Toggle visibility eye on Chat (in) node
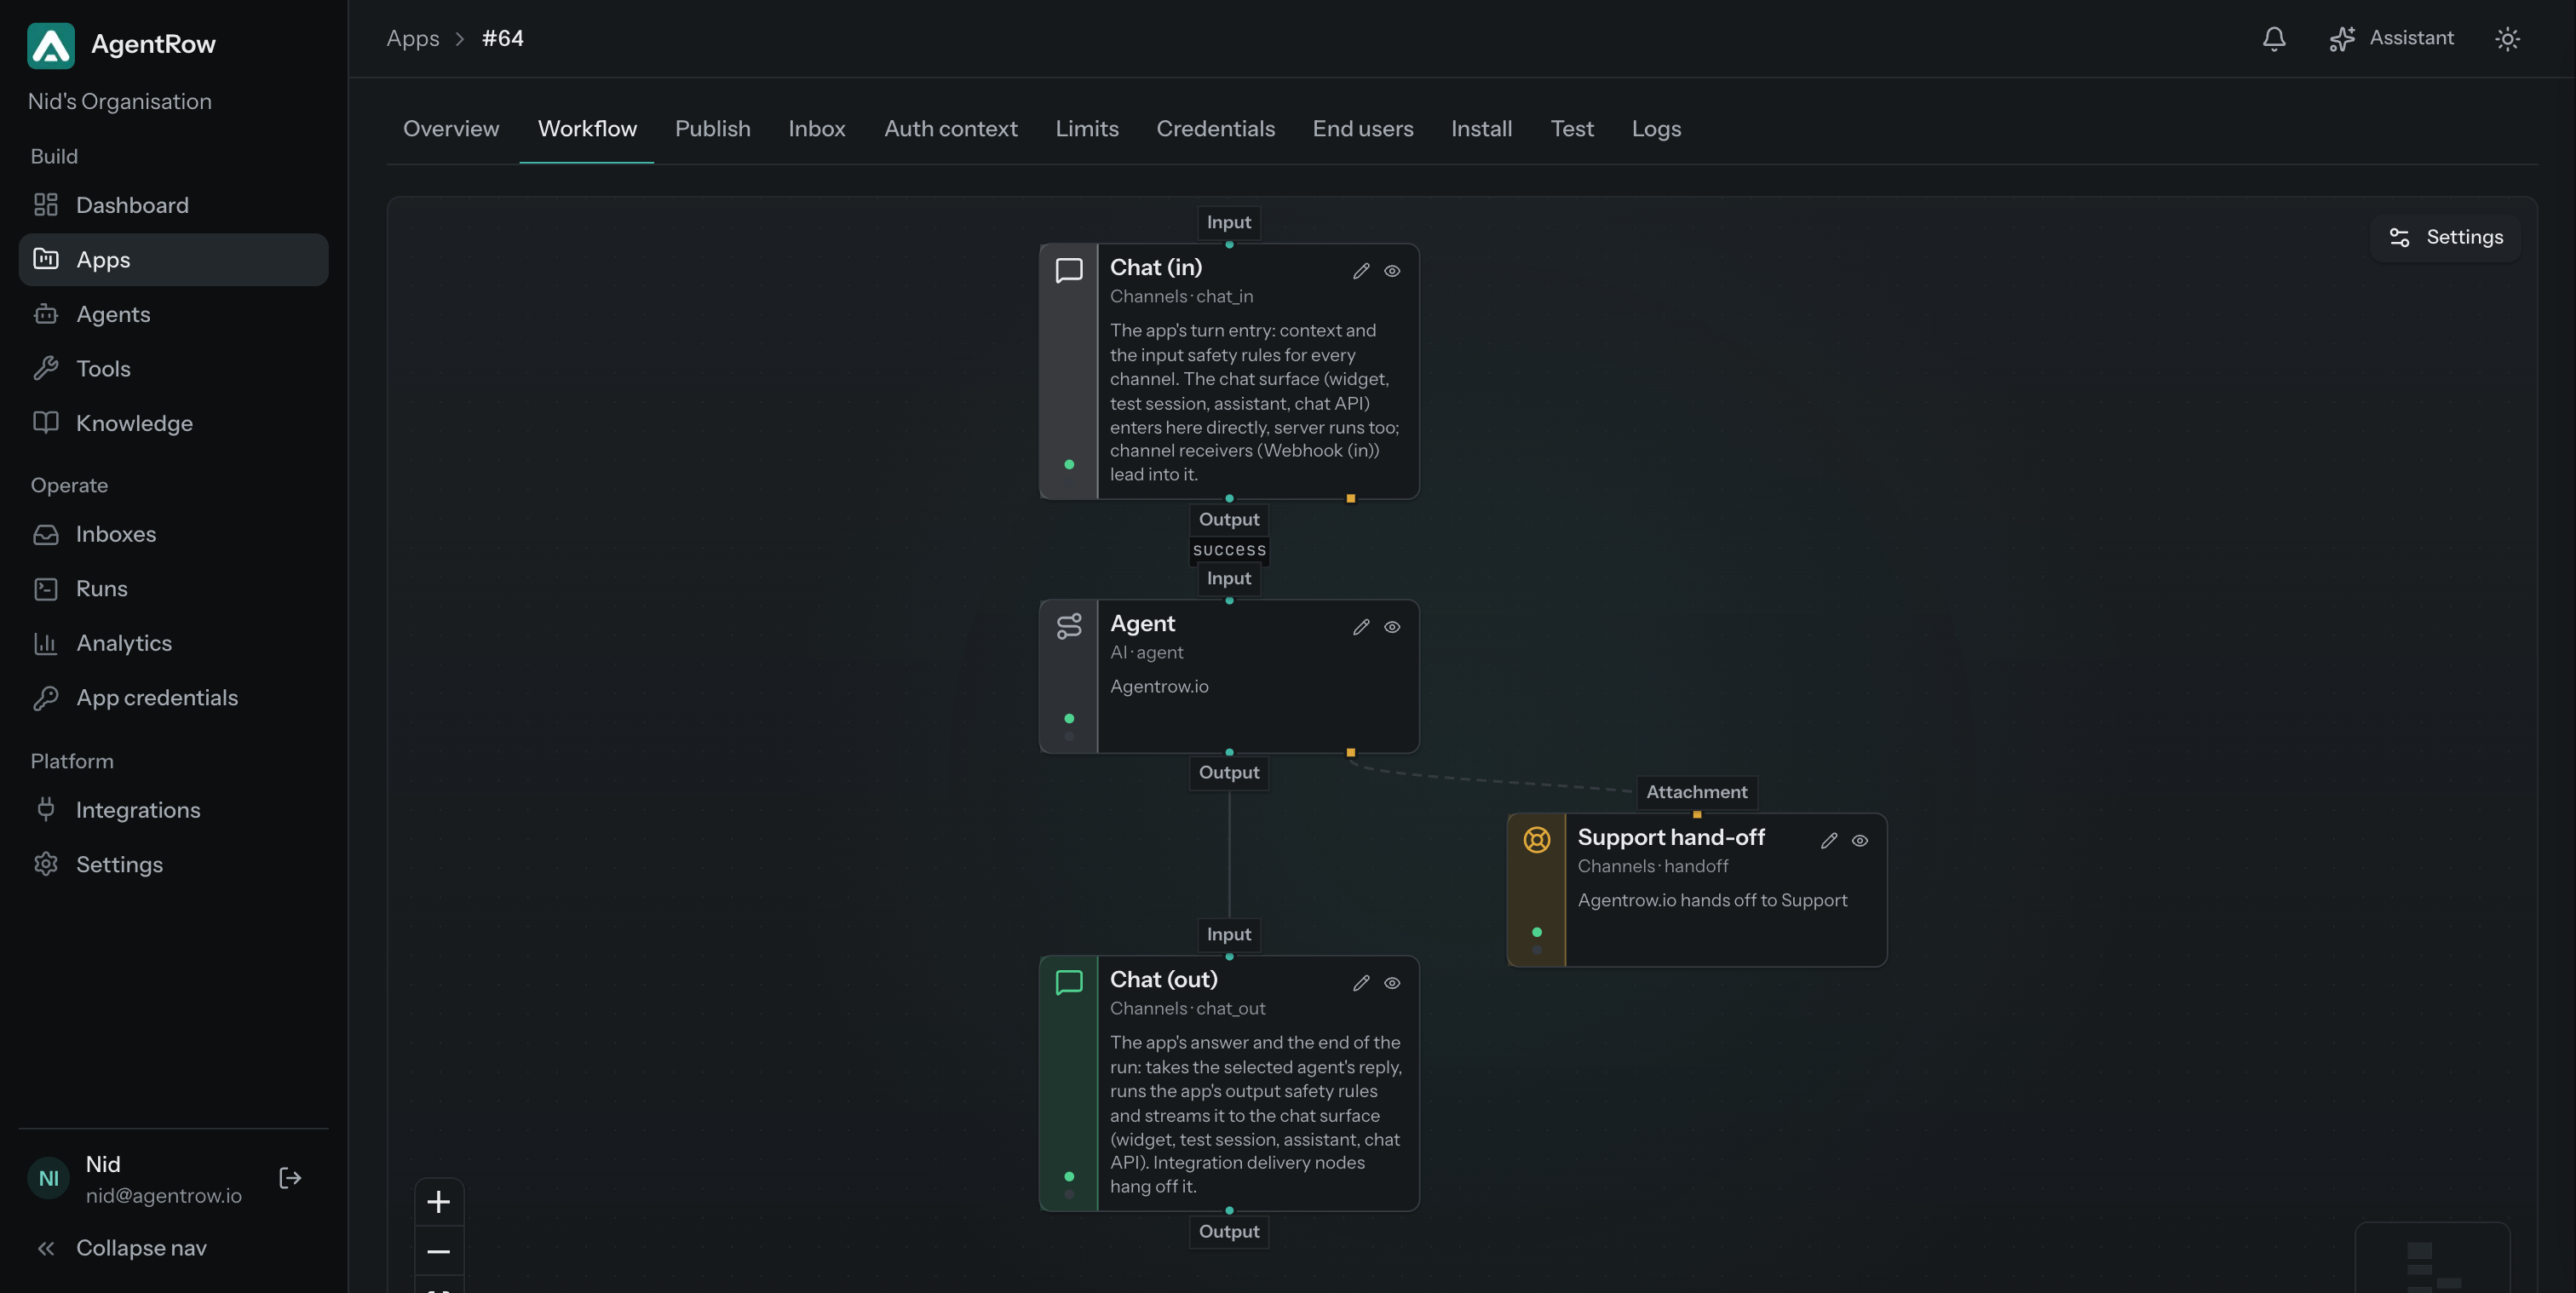The image size is (2576, 1293). point(1392,271)
